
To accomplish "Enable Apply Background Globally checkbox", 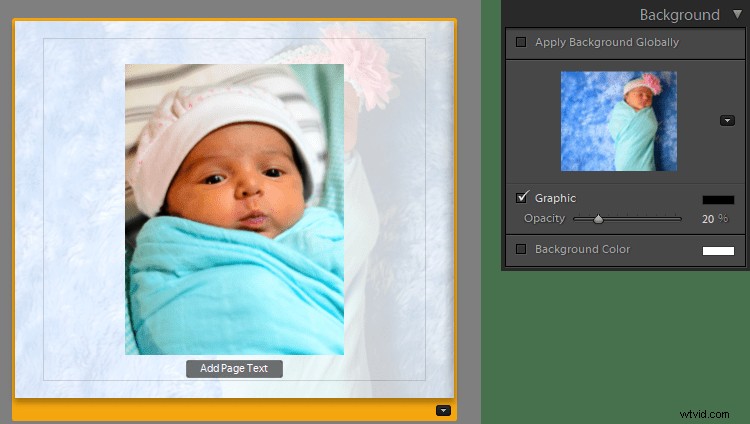I will point(521,42).
